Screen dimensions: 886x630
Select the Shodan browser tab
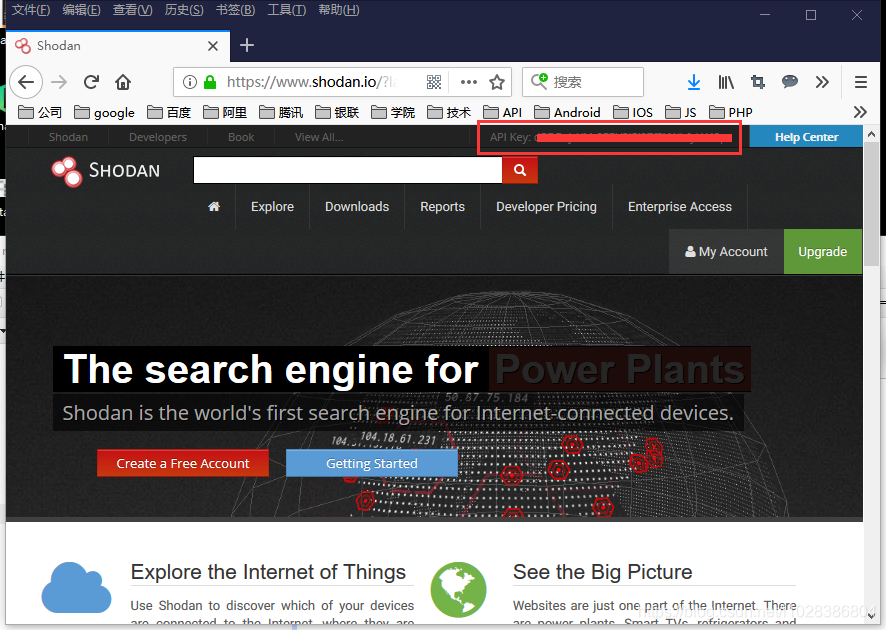click(x=118, y=46)
